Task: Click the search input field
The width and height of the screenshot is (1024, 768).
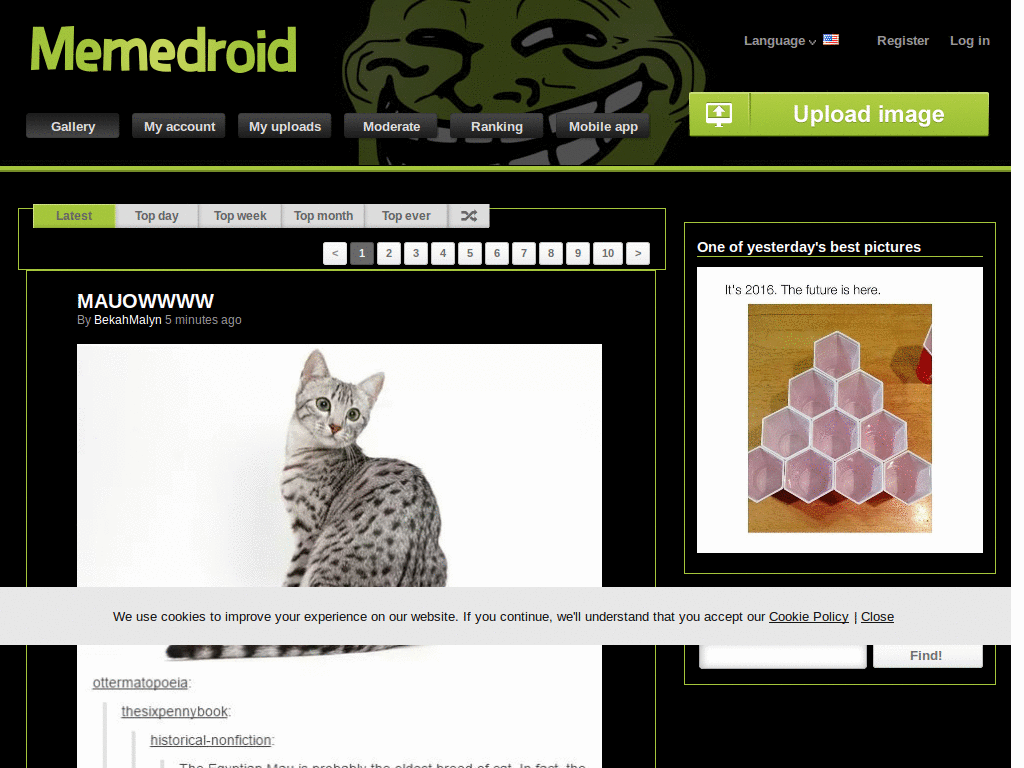Action: [x=783, y=655]
